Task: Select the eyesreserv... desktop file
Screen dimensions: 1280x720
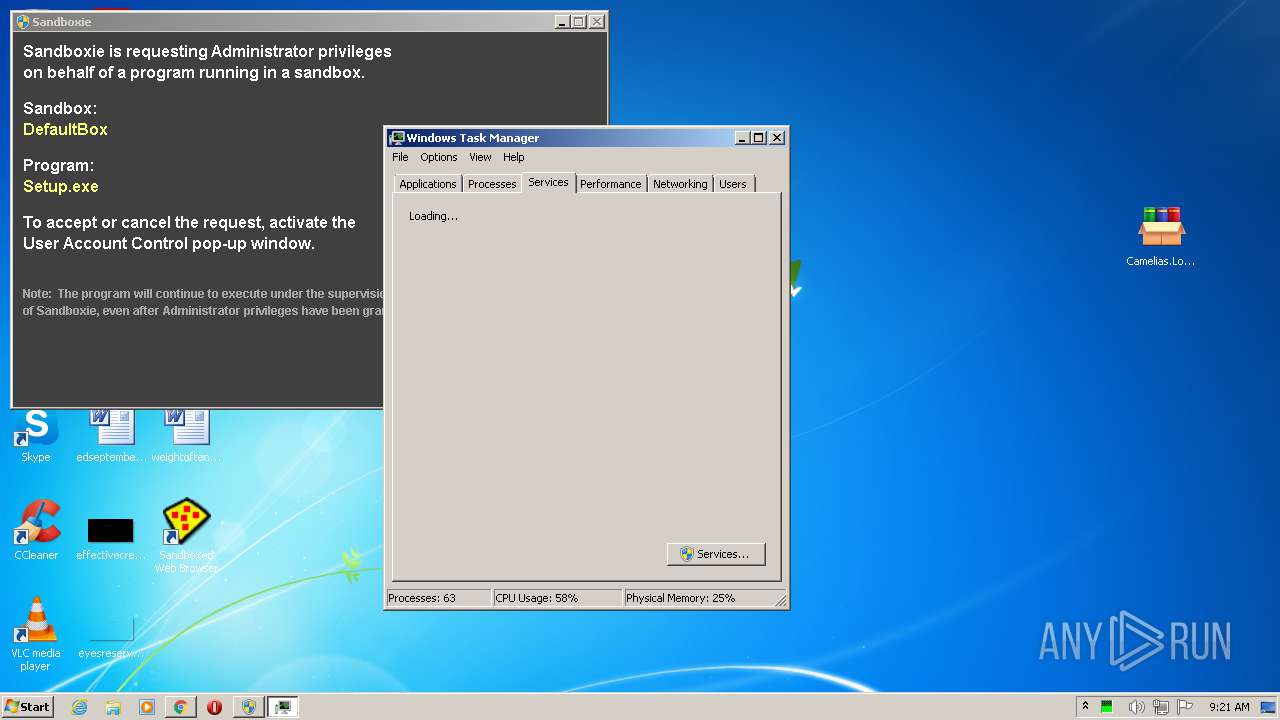Action: point(111,637)
